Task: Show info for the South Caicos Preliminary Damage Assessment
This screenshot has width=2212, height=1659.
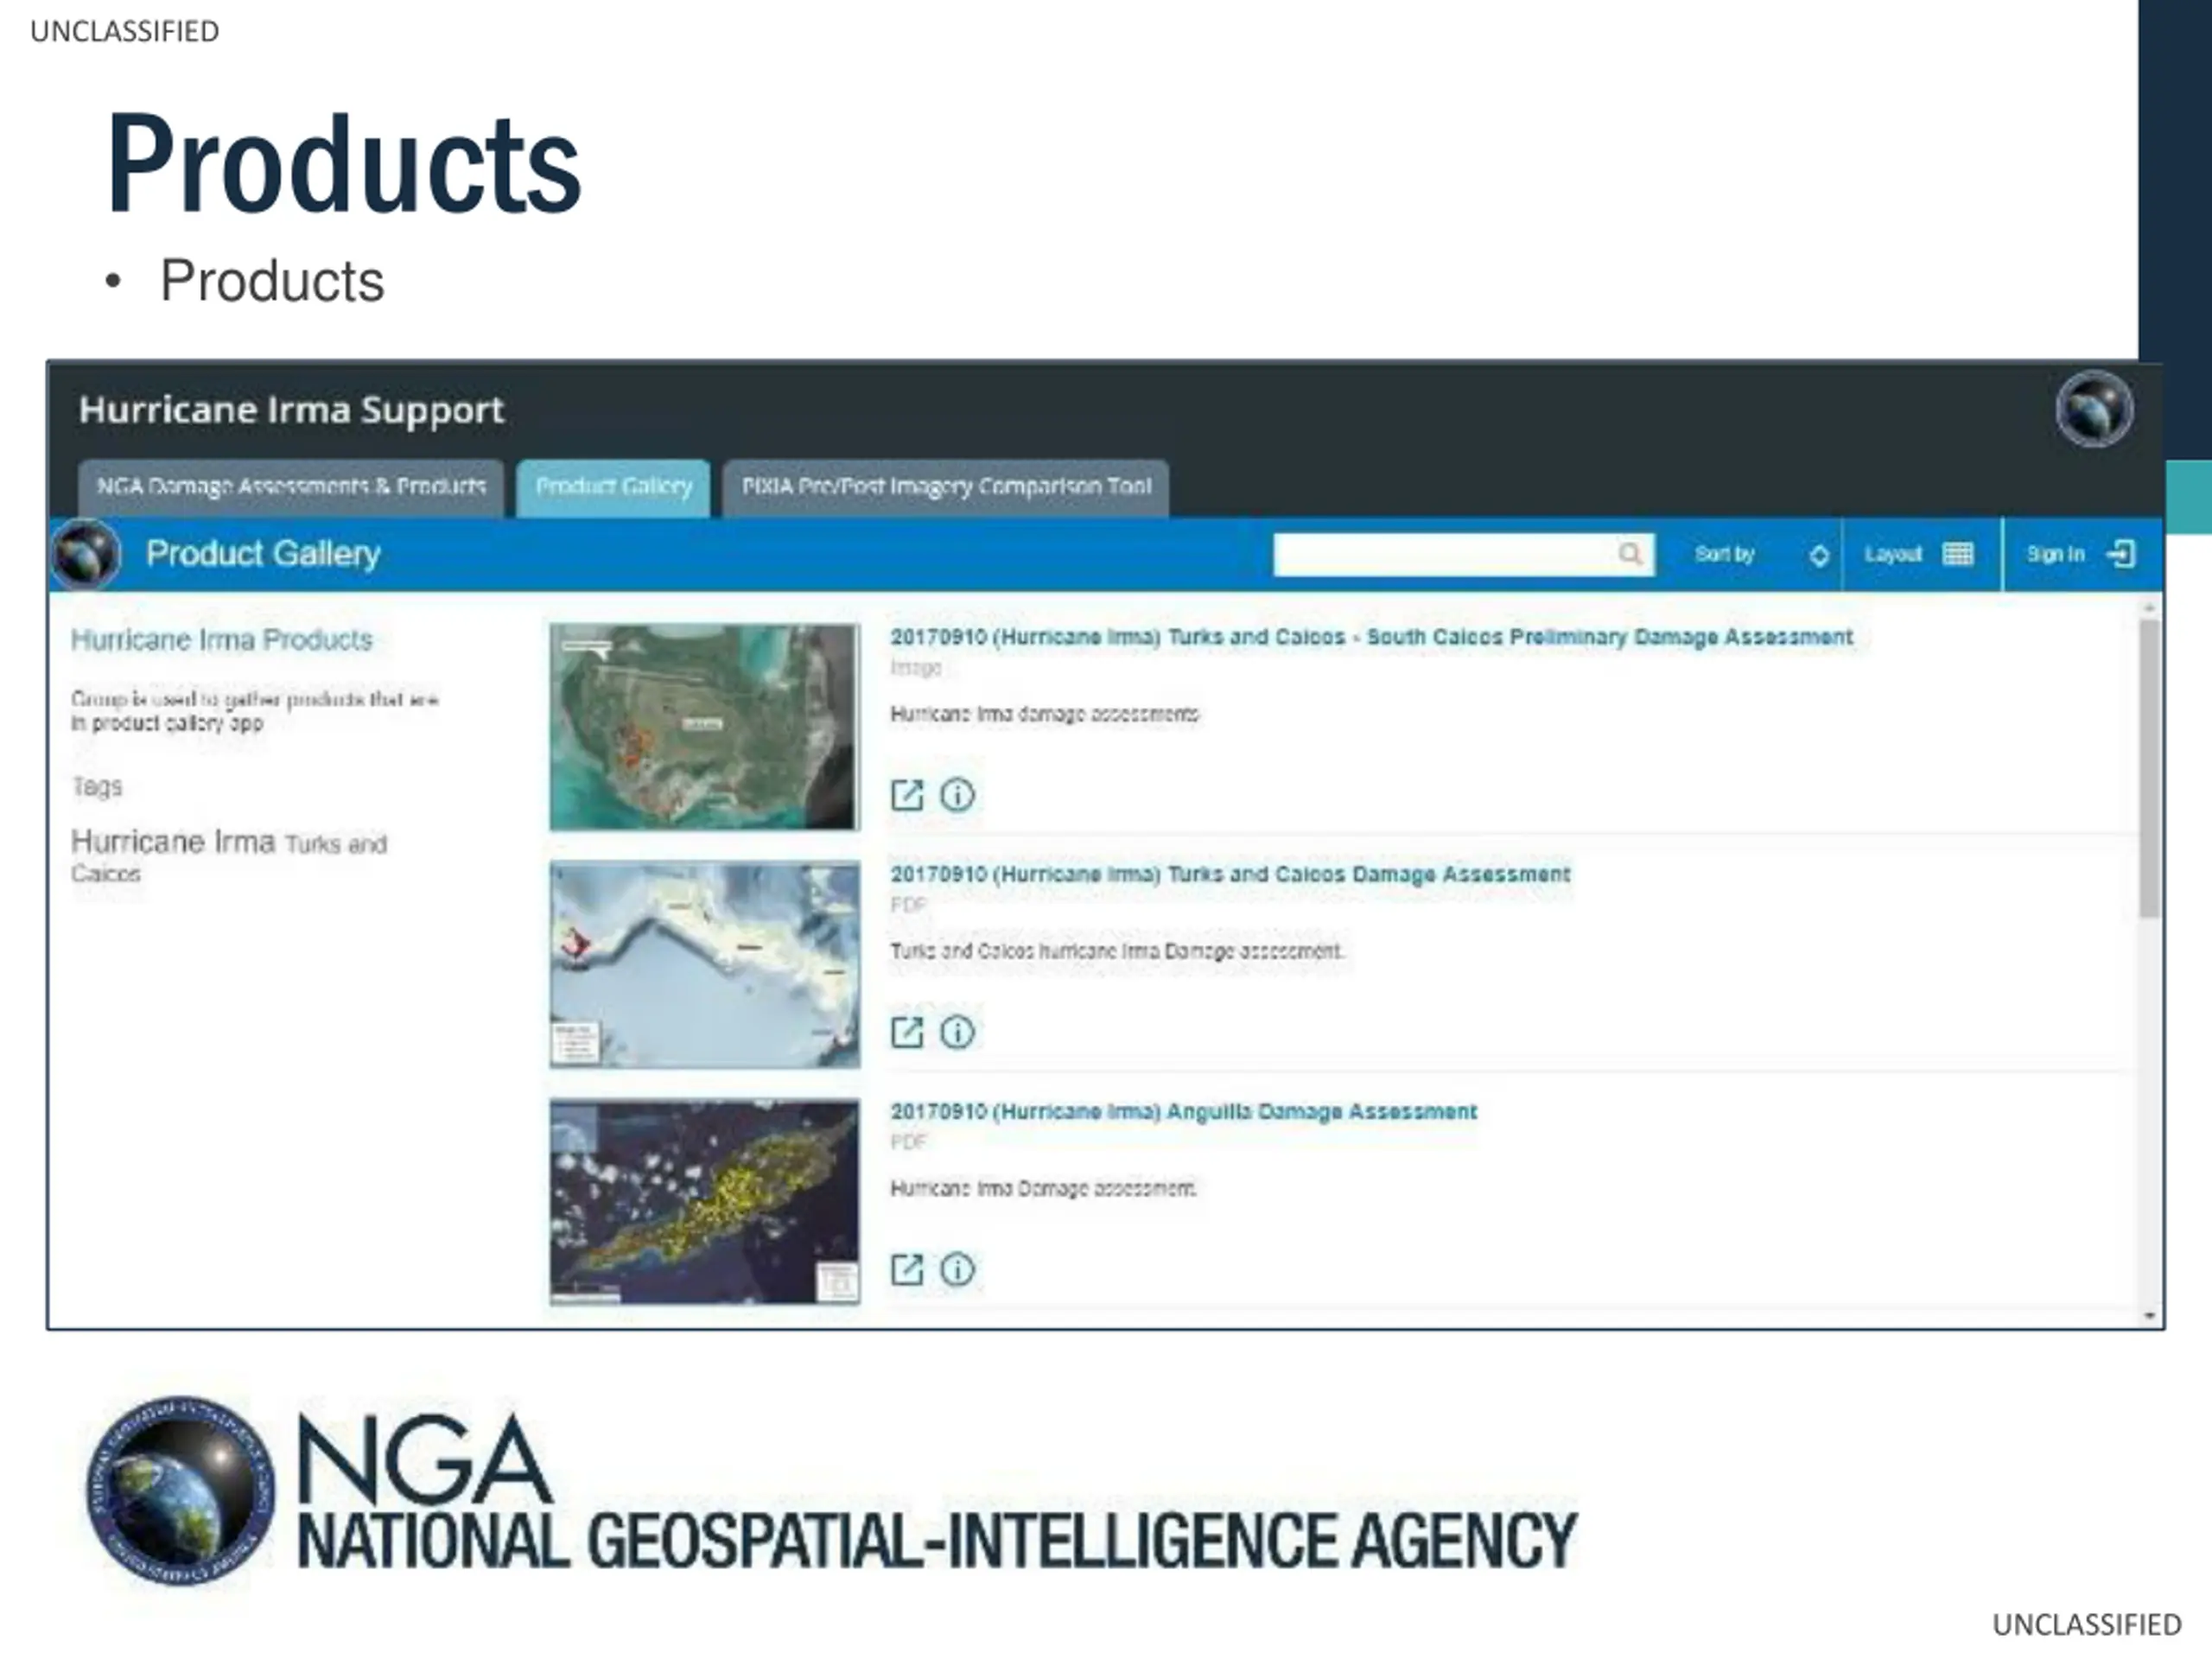Action: point(957,795)
